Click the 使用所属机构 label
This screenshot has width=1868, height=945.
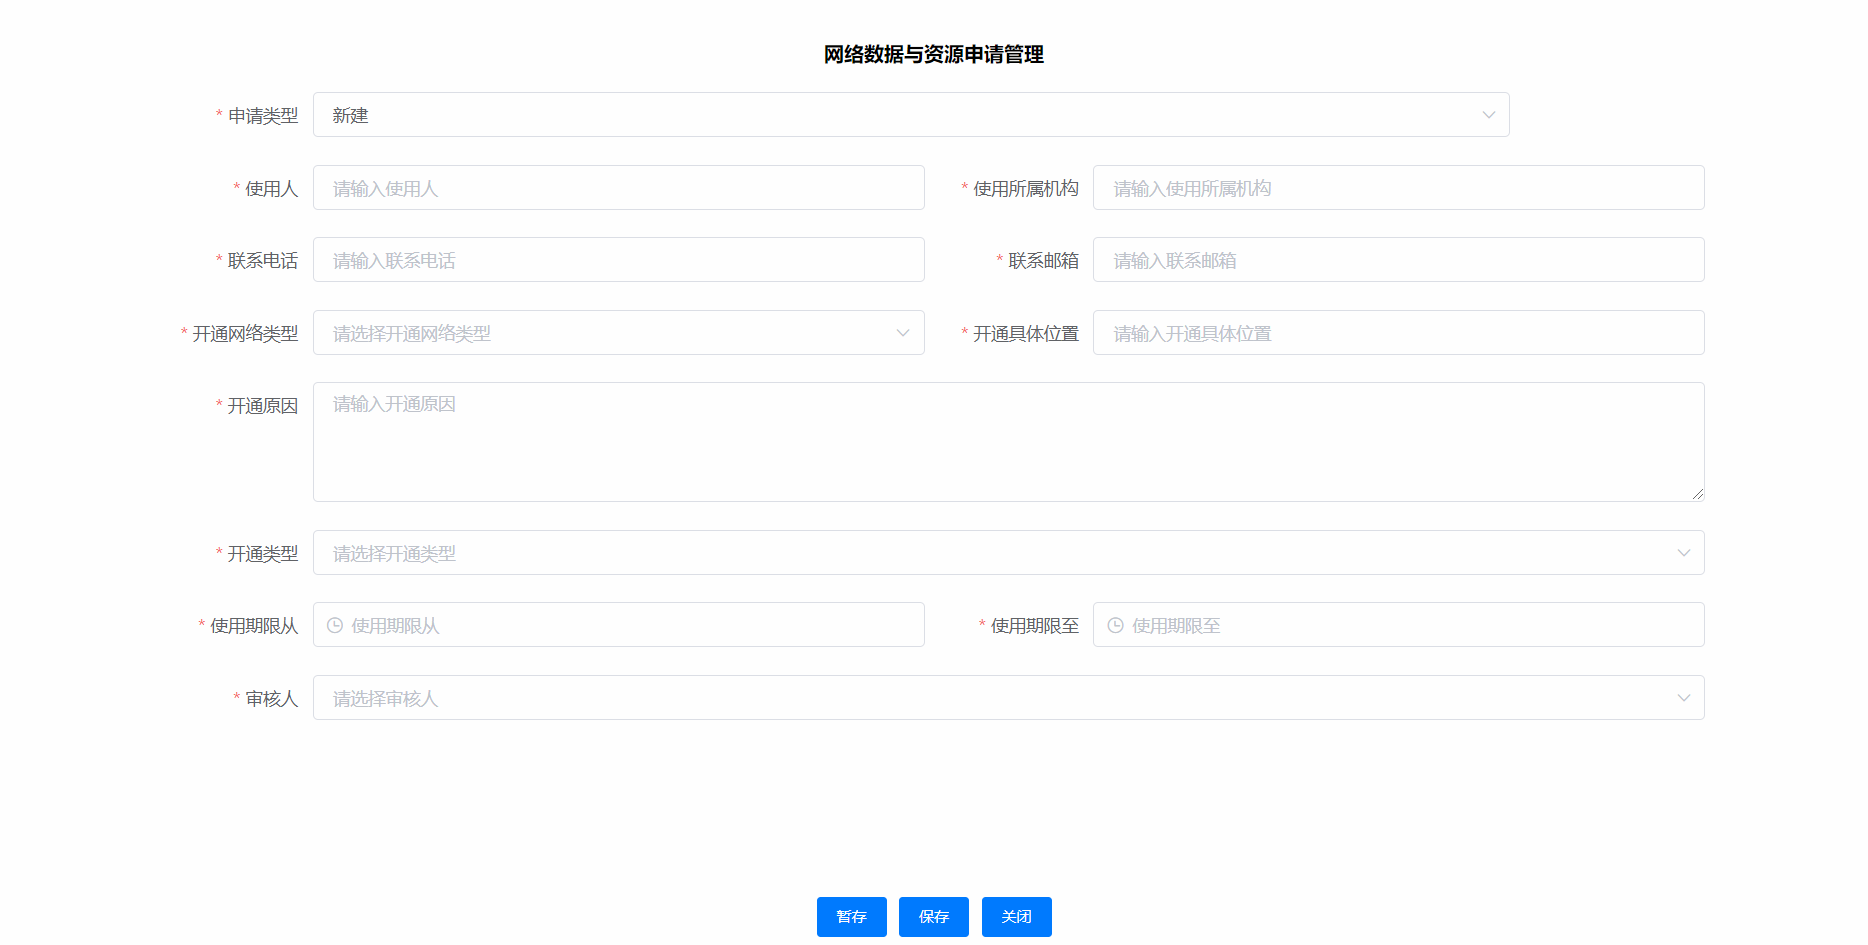click(1026, 189)
